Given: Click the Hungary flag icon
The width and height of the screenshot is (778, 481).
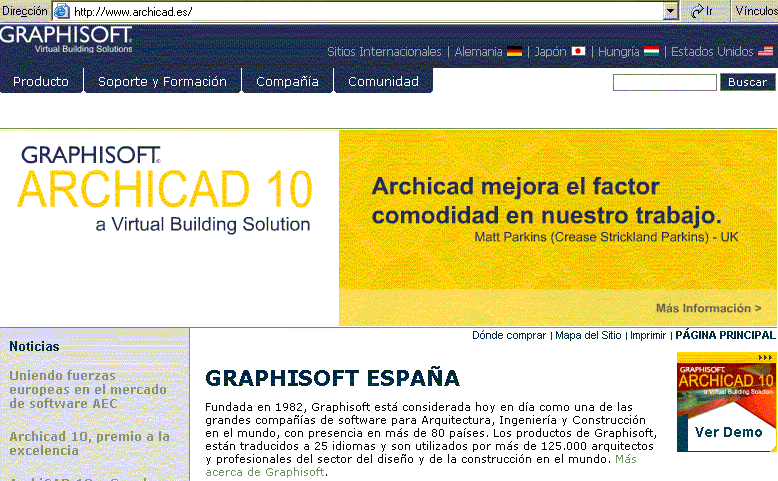Looking at the screenshot, I should (650, 51).
